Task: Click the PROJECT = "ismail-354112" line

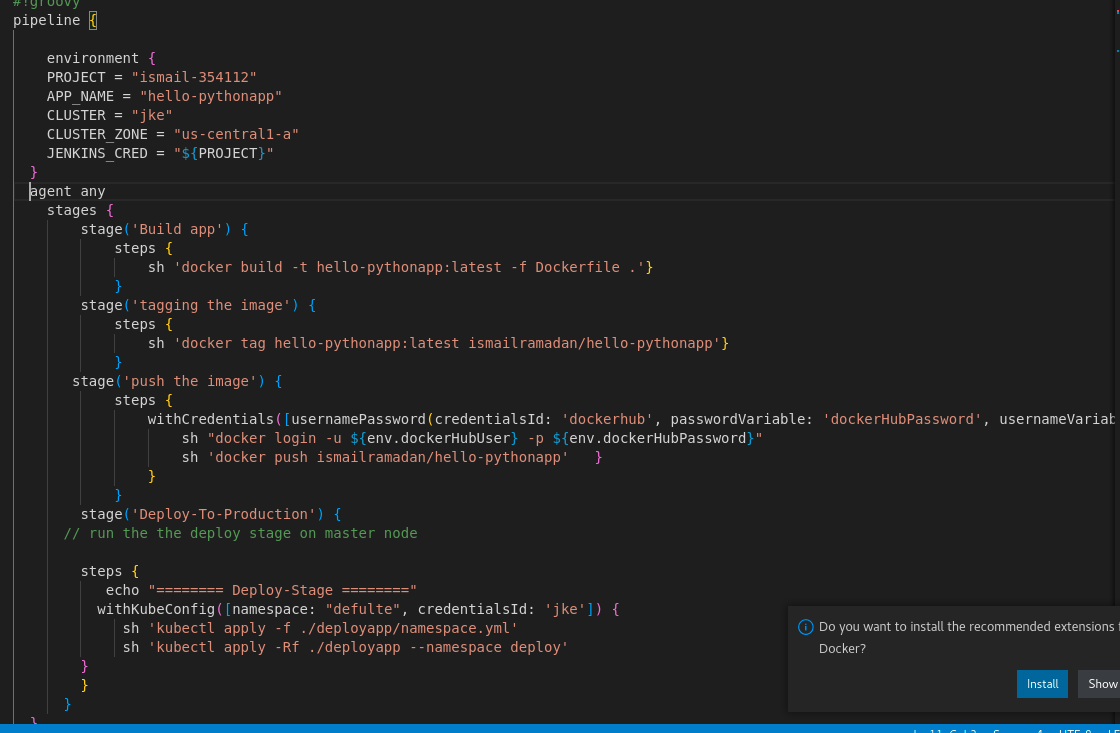Action: coord(151,77)
